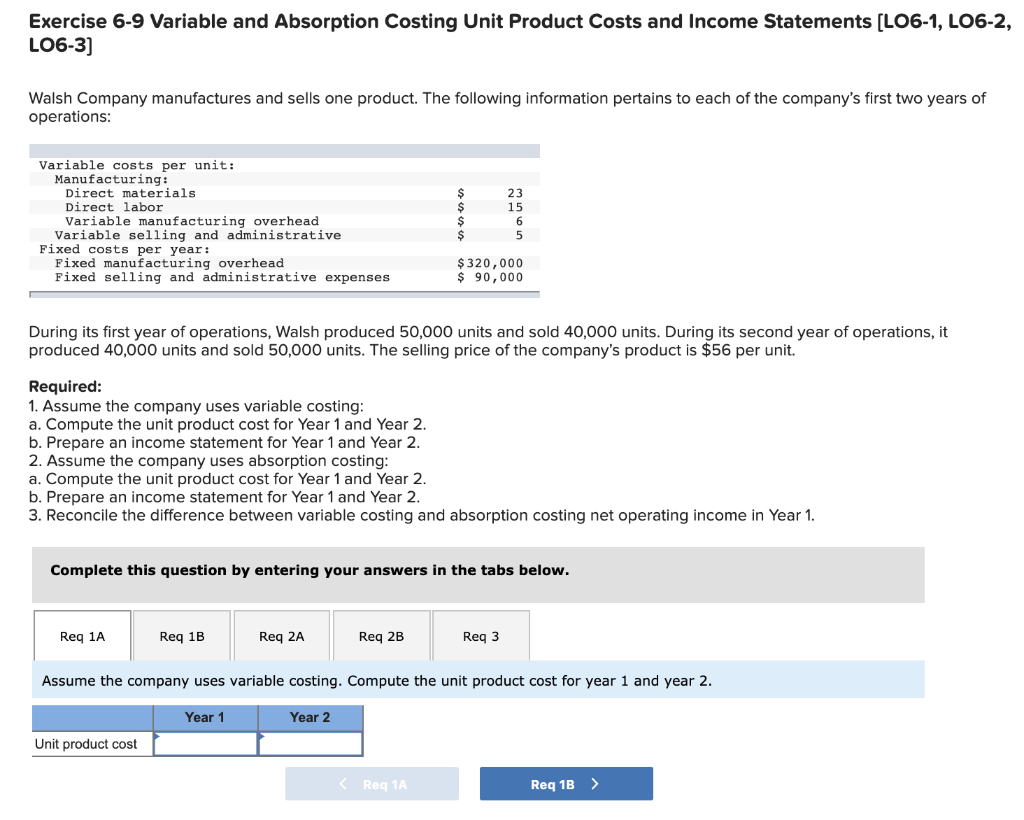Image resolution: width=1024 pixels, height=820 pixels.
Task: Click the Fixed manufacturing overhead table row
Action: click(200, 263)
